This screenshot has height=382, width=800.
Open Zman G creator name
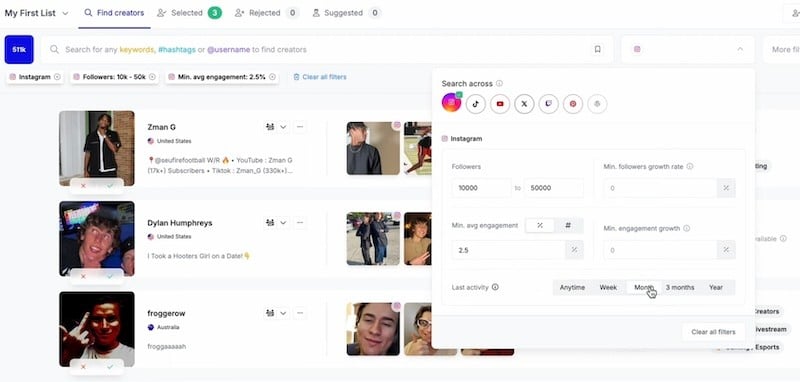click(162, 127)
